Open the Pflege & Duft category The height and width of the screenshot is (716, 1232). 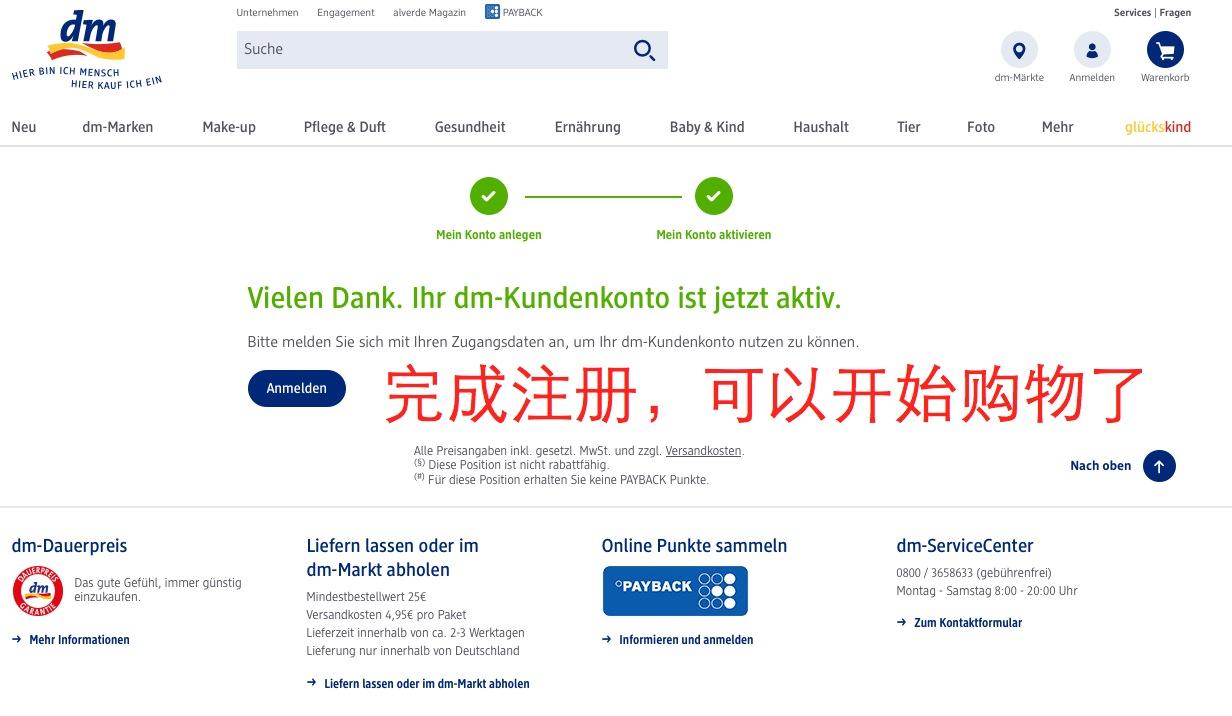(345, 127)
